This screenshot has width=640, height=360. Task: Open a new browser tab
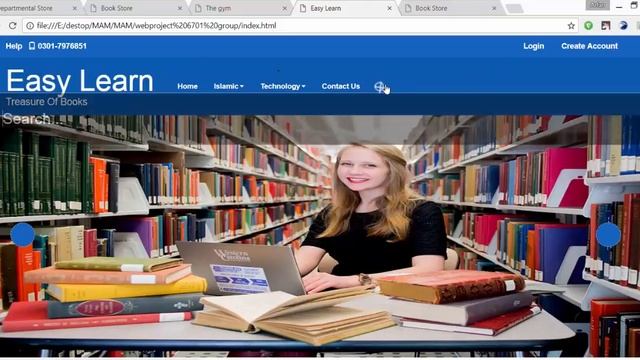[514, 8]
